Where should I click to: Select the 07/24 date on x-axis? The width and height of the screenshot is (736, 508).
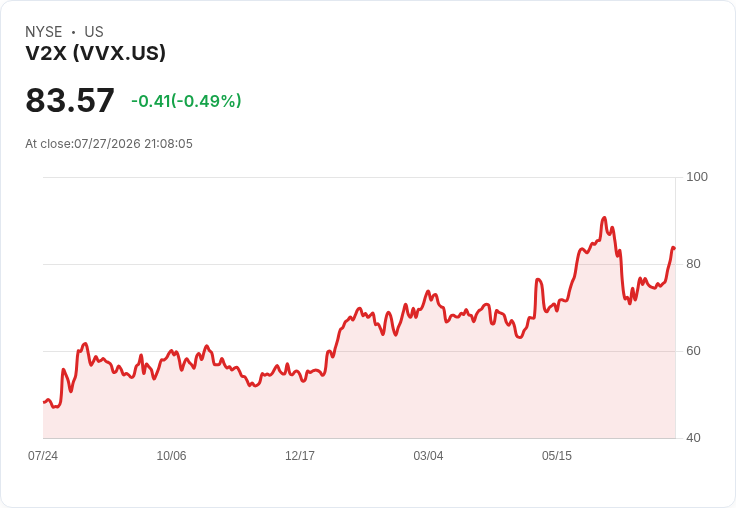[x=43, y=456]
